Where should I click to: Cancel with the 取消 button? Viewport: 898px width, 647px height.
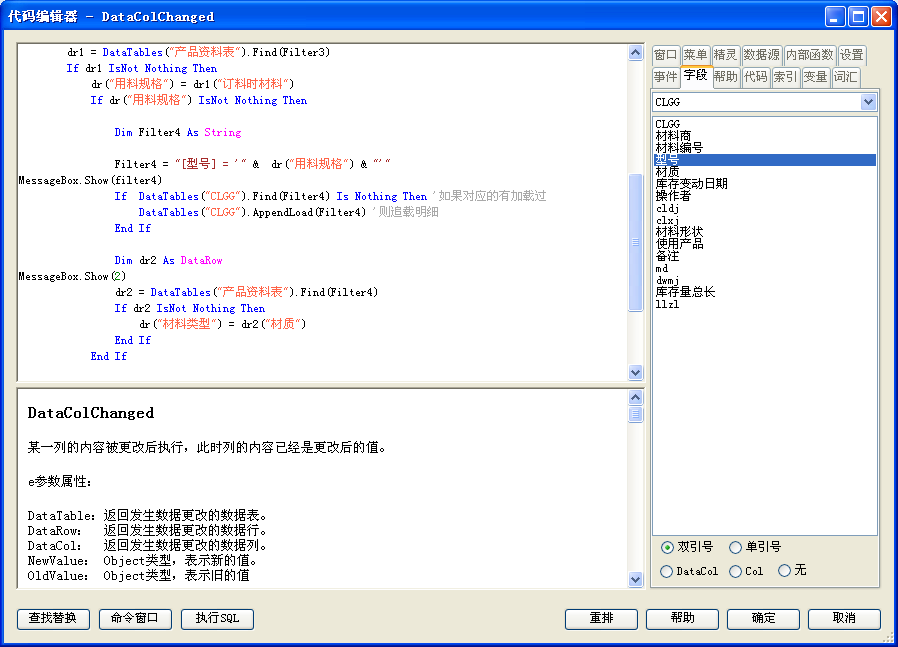click(x=844, y=619)
